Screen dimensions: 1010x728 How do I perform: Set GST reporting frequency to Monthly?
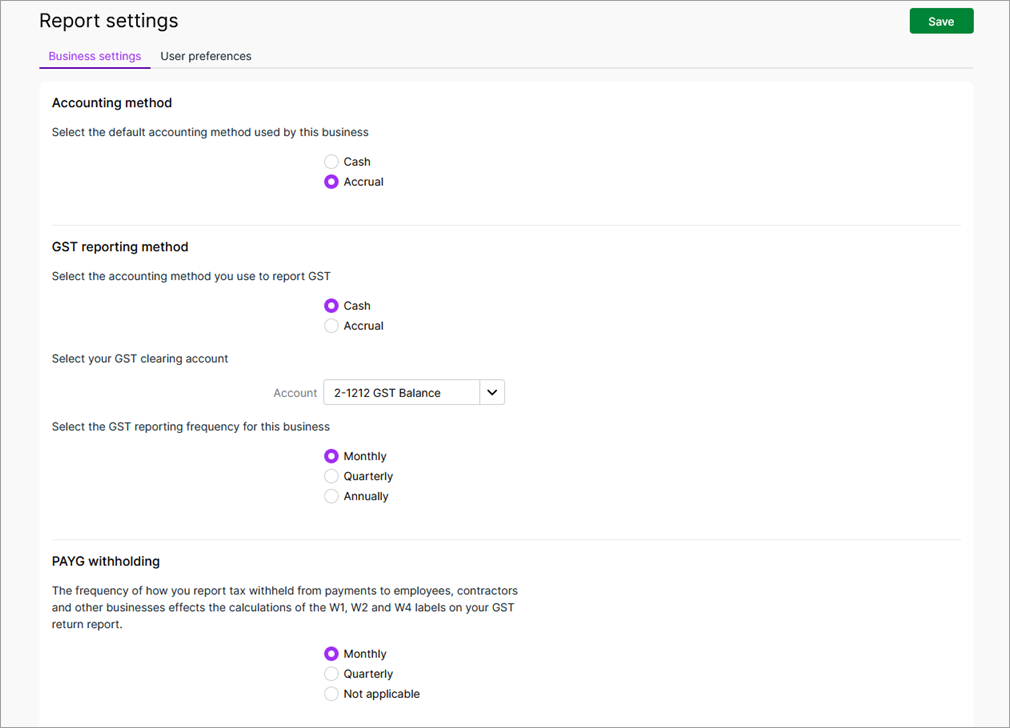pyautogui.click(x=331, y=456)
